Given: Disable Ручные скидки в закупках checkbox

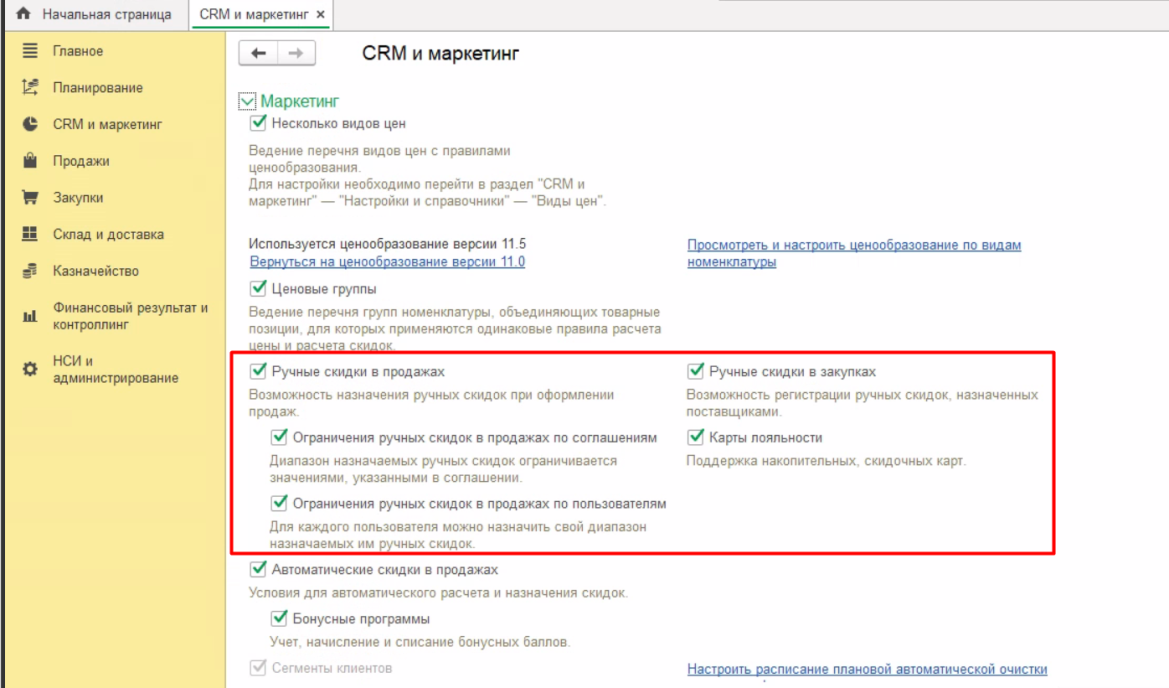Looking at the screenshot, I should click(x=696, y=371).
